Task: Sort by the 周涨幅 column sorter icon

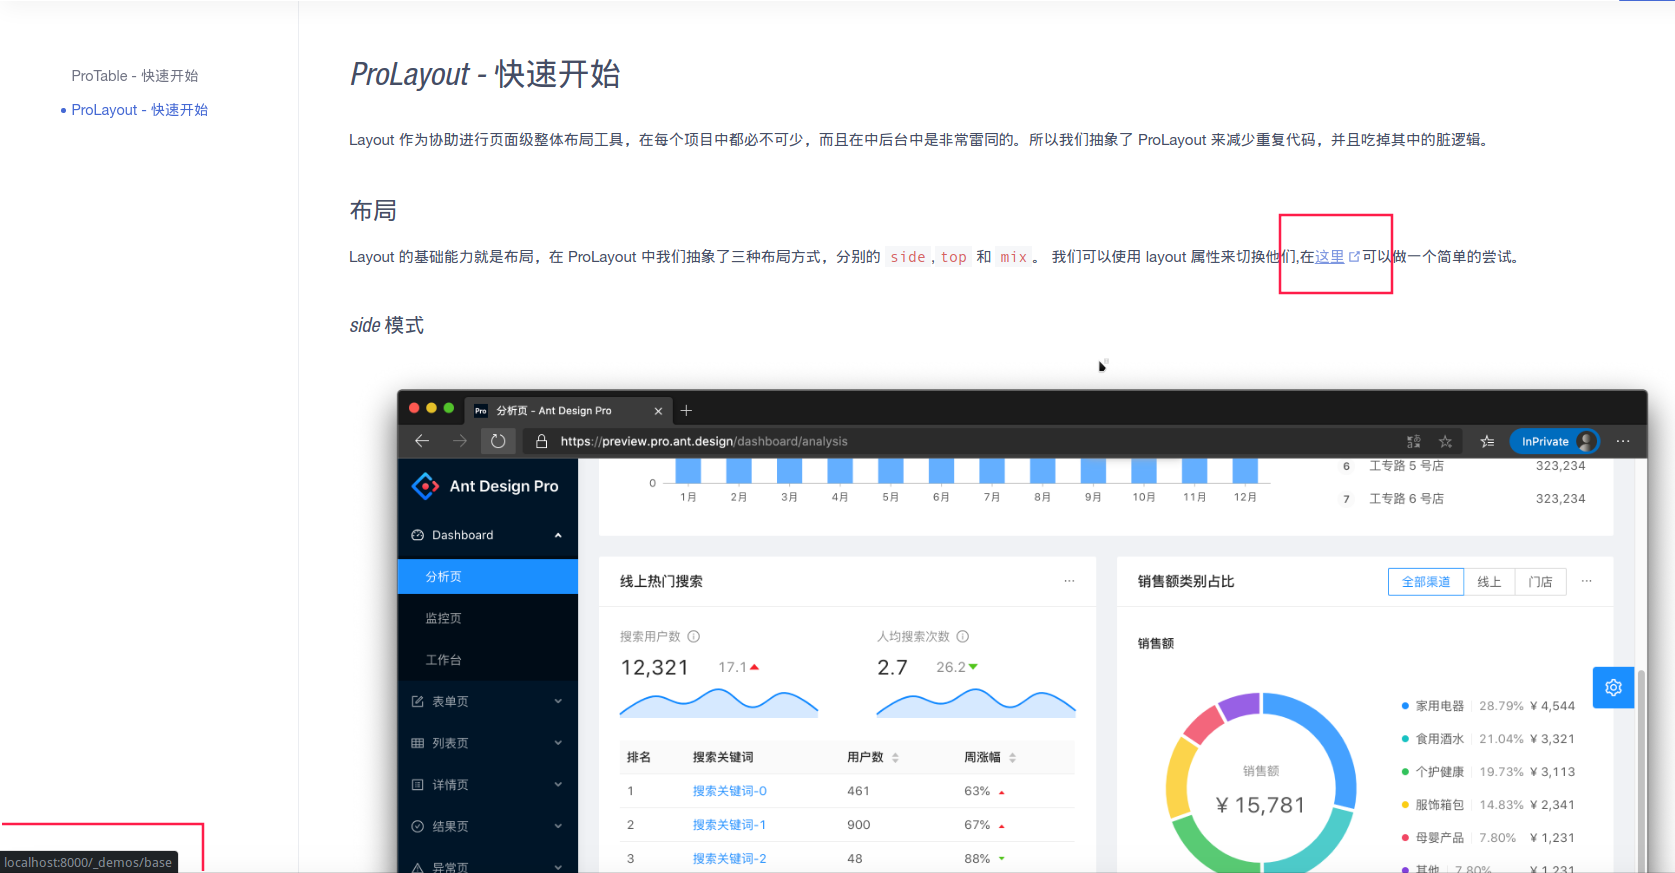Action: pos(1012,758)
